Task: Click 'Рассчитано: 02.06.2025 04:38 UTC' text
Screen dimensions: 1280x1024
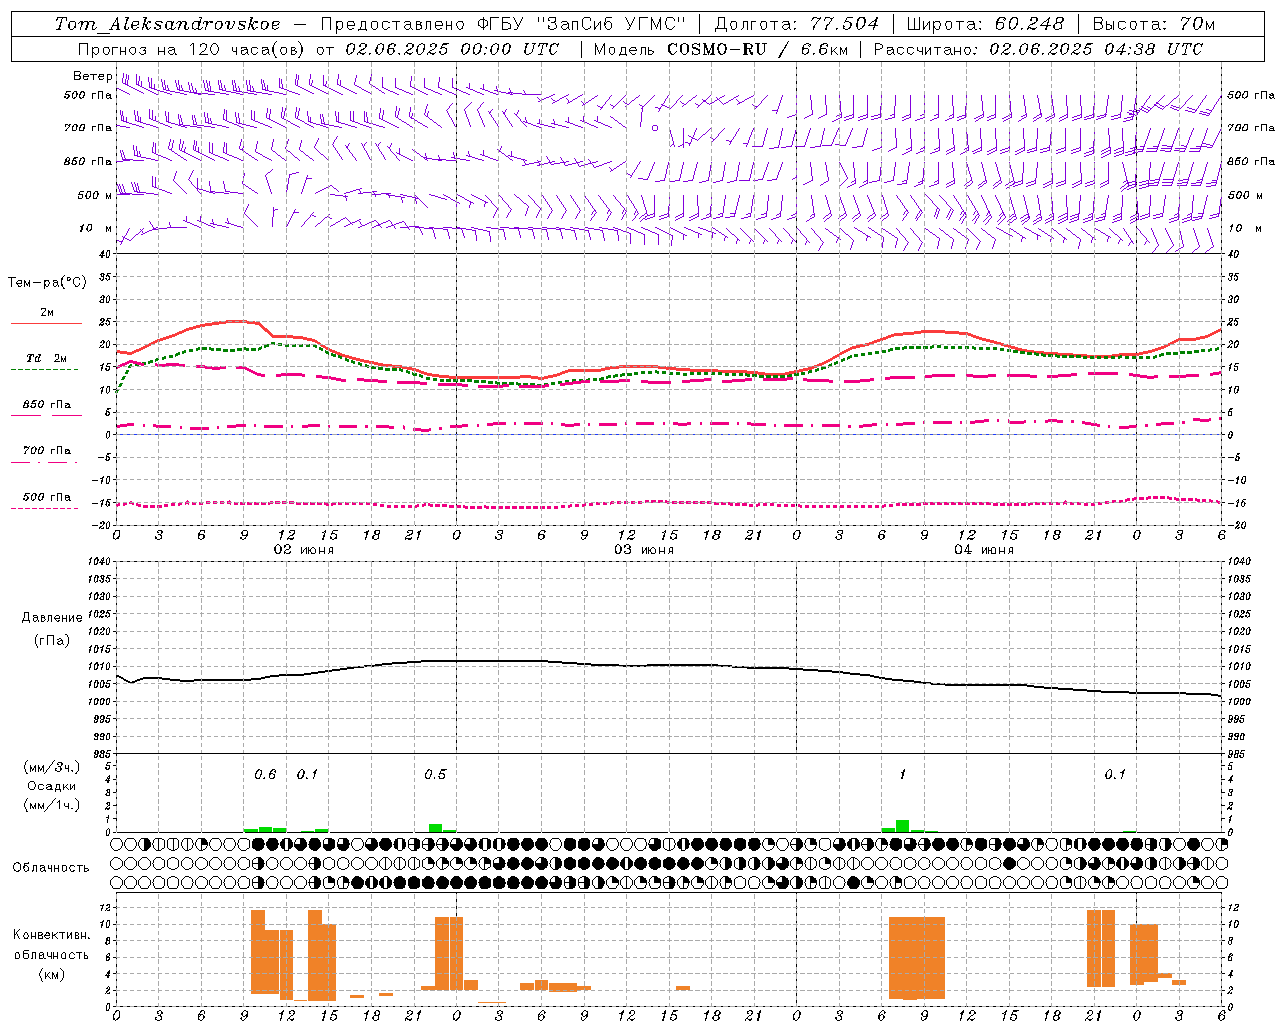Action: click(1038, 49)
